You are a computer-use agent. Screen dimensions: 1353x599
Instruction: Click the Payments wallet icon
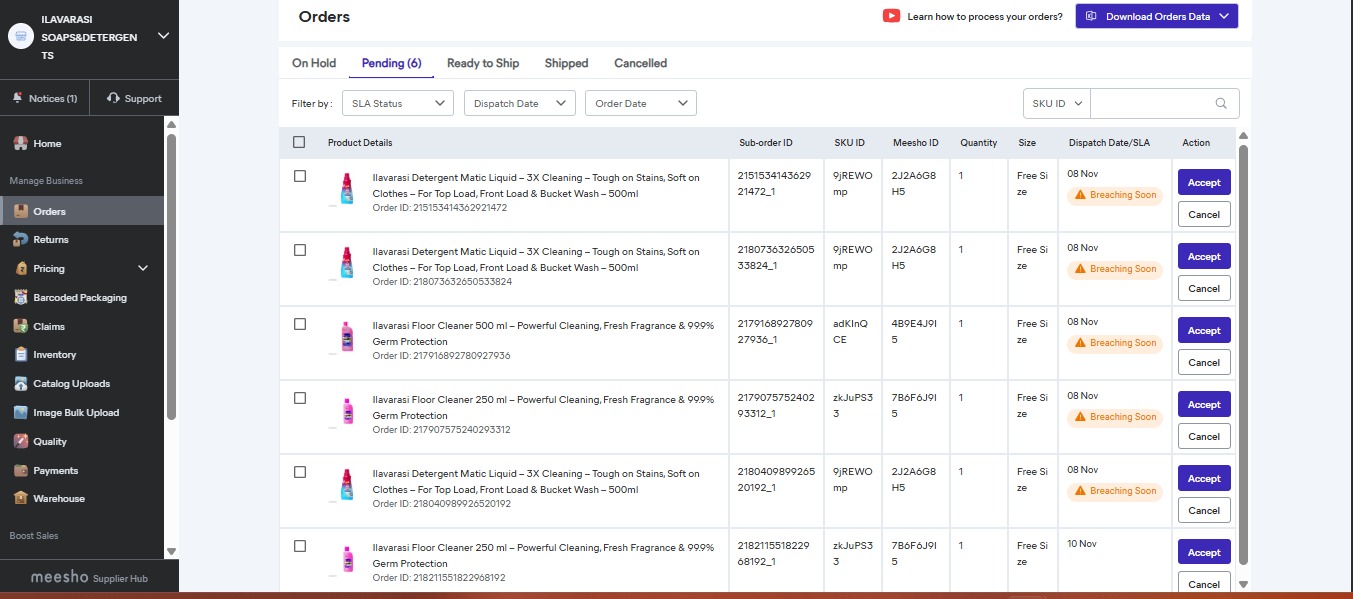click(21, 471)
